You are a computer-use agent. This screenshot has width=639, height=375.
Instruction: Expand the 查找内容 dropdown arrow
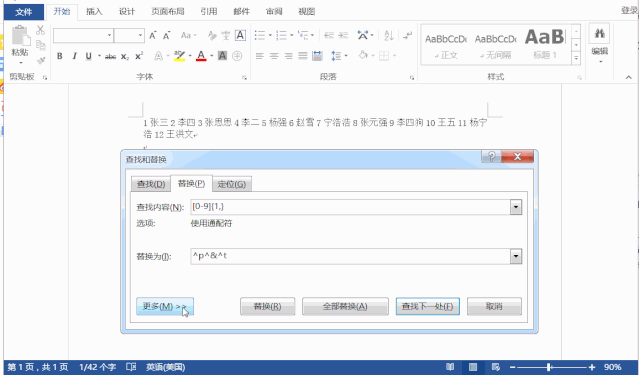point(516,207)
